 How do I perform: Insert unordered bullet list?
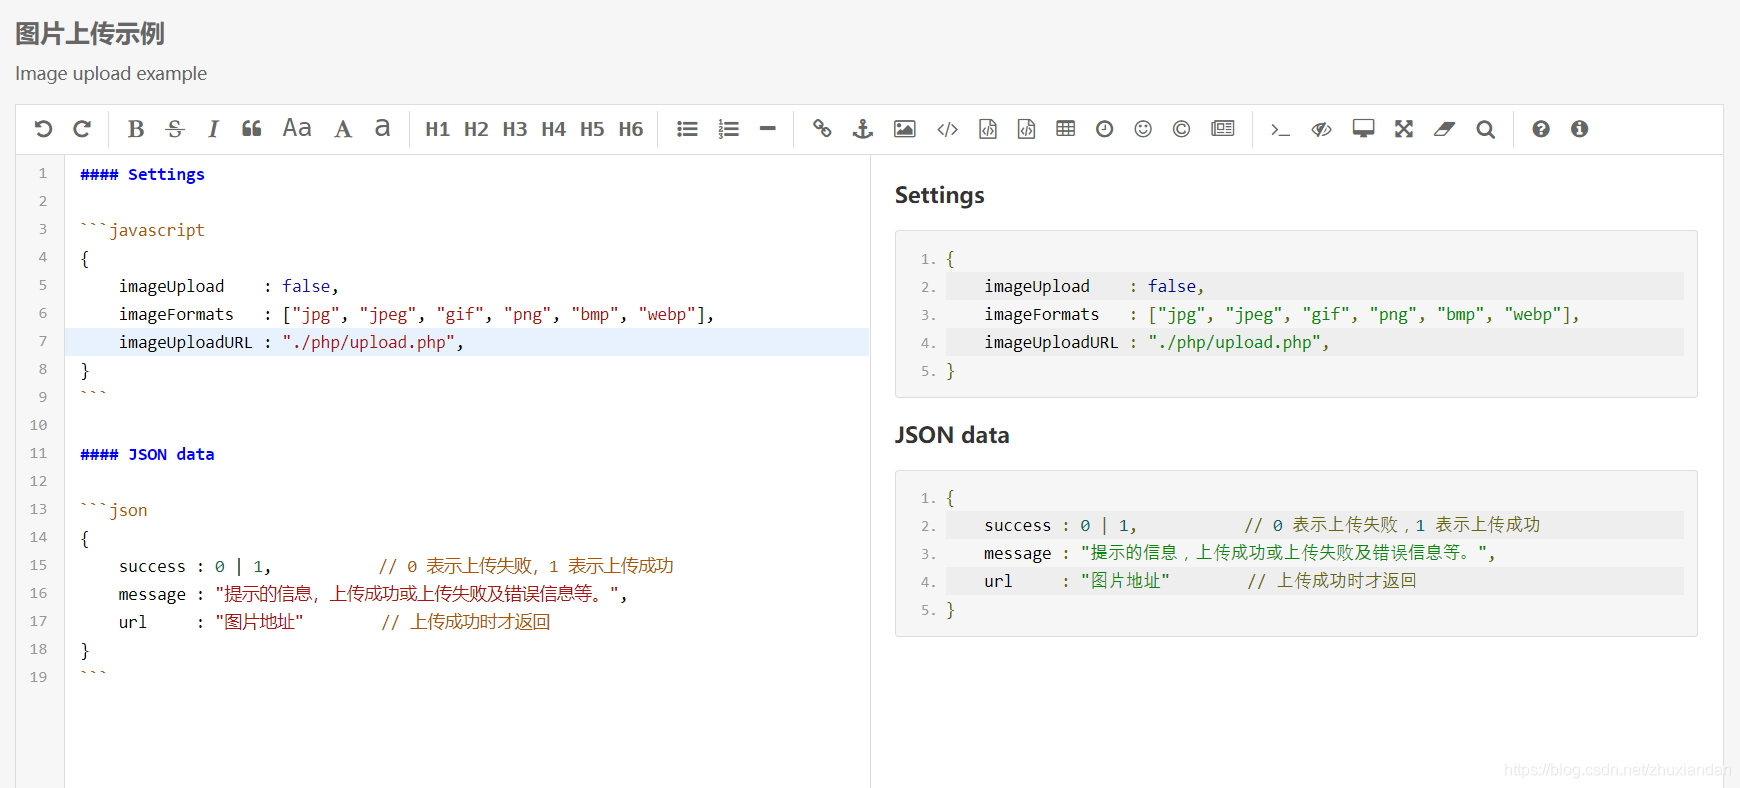(687, 129)
